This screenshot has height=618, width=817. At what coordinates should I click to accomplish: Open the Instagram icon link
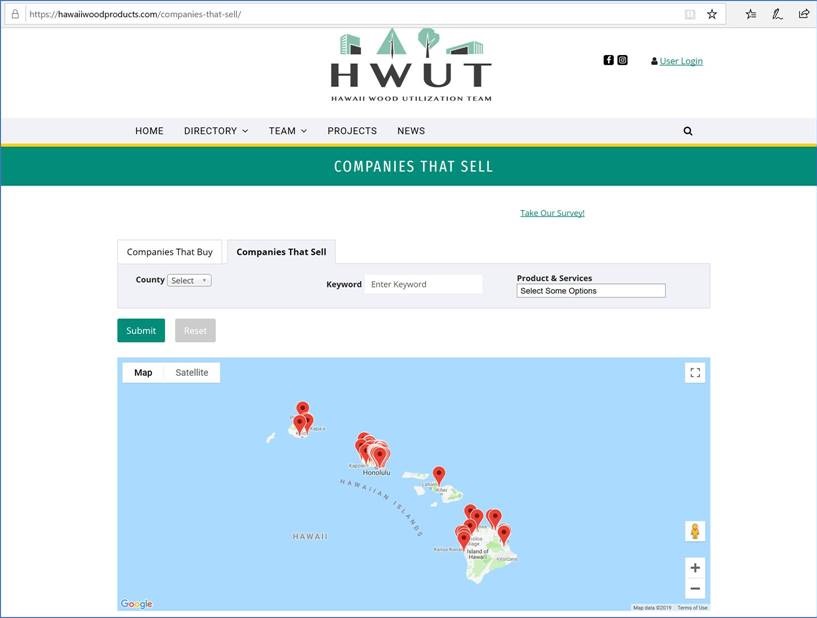(x=622, y=60)
